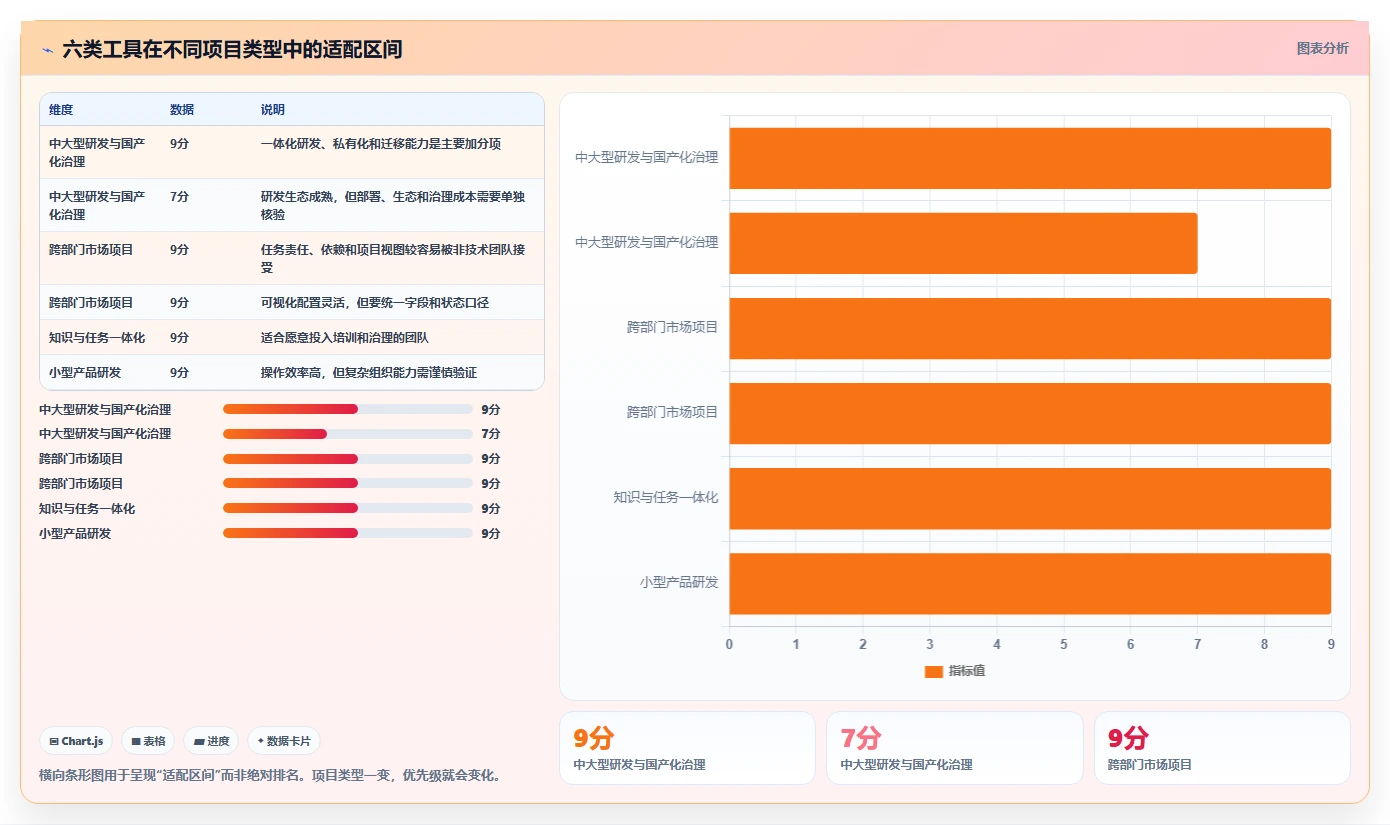Screen dimensions: 1390x825
Task: Click the 小型产品研发 axis label in the chart
Action: (x=679, y=582)
